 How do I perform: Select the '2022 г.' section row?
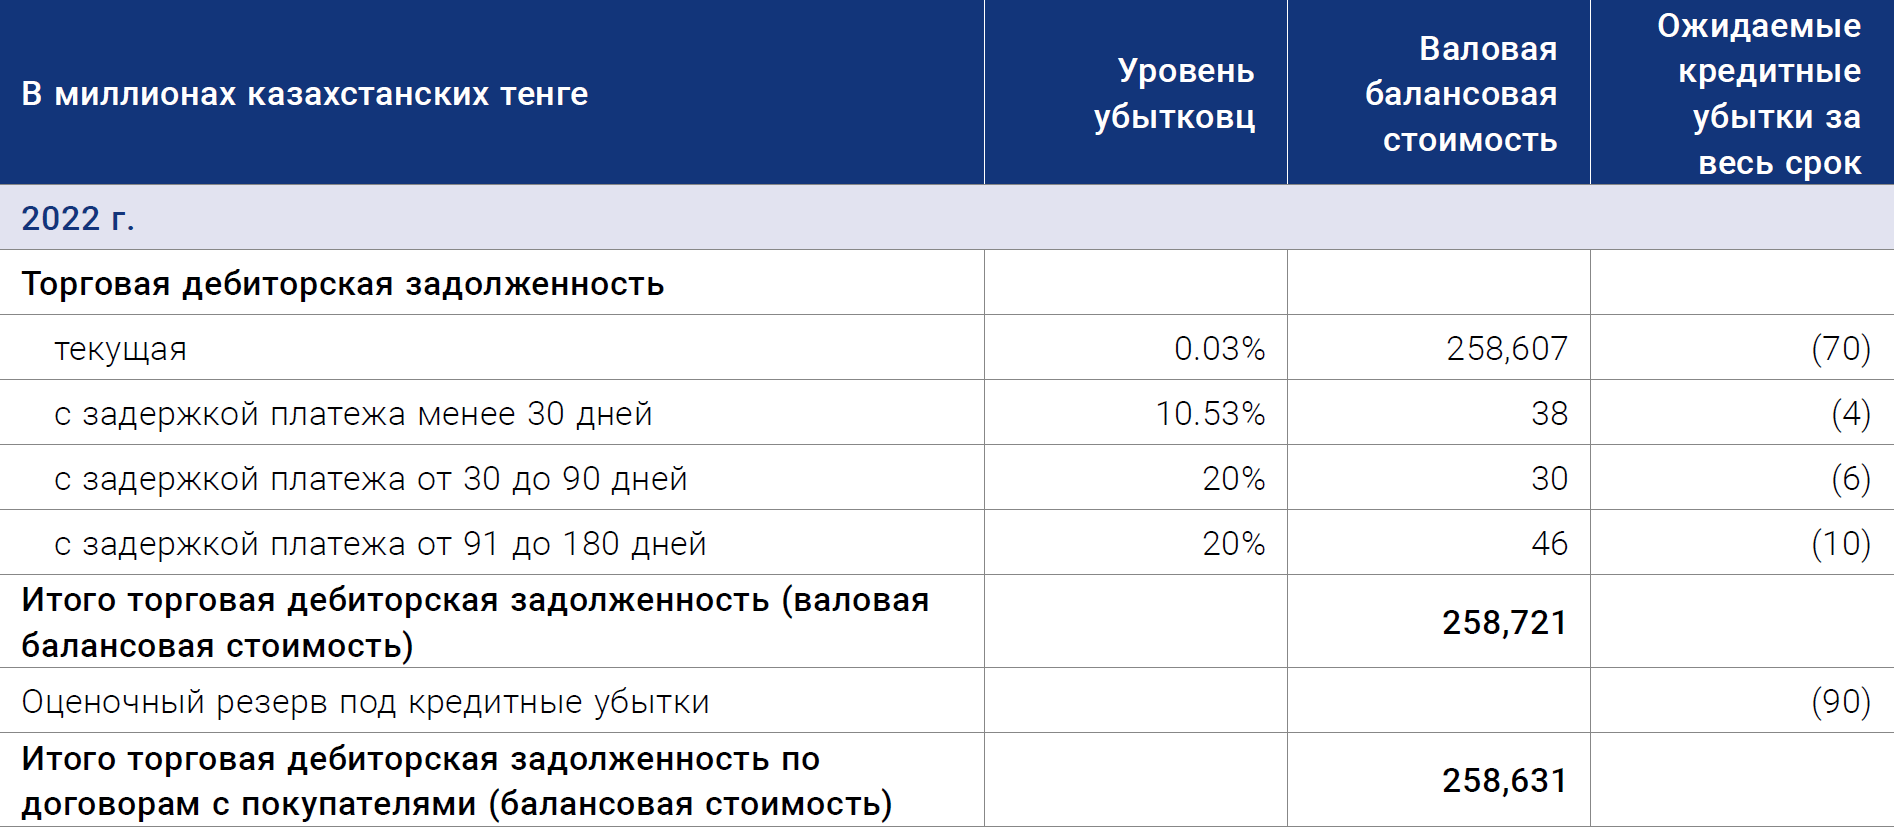(947, 217)
